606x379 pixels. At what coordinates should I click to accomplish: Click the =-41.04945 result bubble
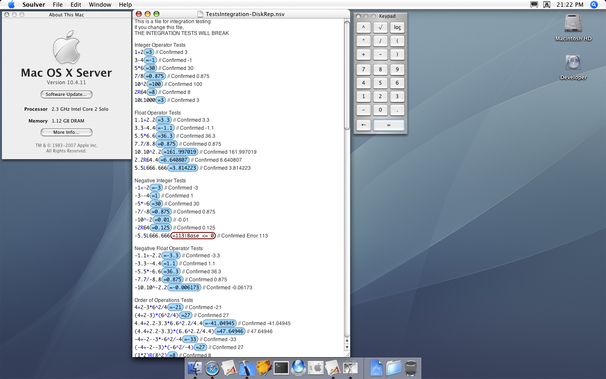pyautogui.click(x=220, y=323)
